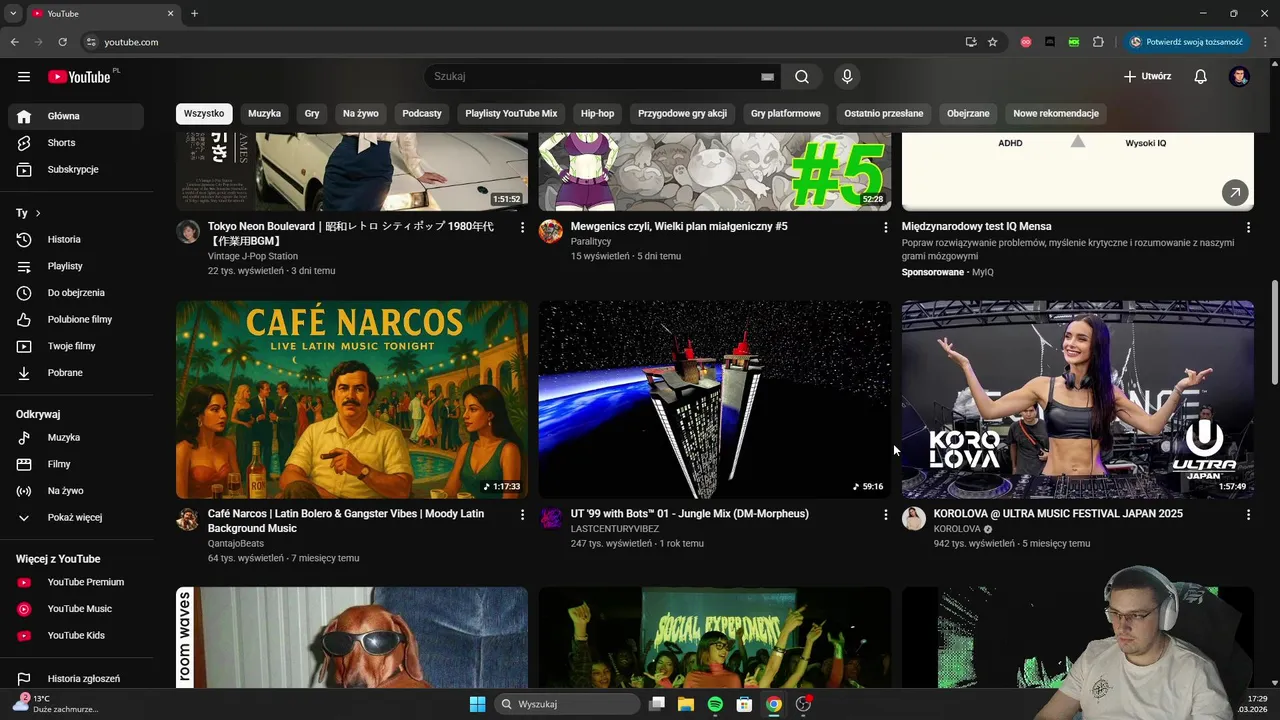1280x720 pixels.
Task: Open options menu for KOROLOVA video
Action: pos(1248,515)
